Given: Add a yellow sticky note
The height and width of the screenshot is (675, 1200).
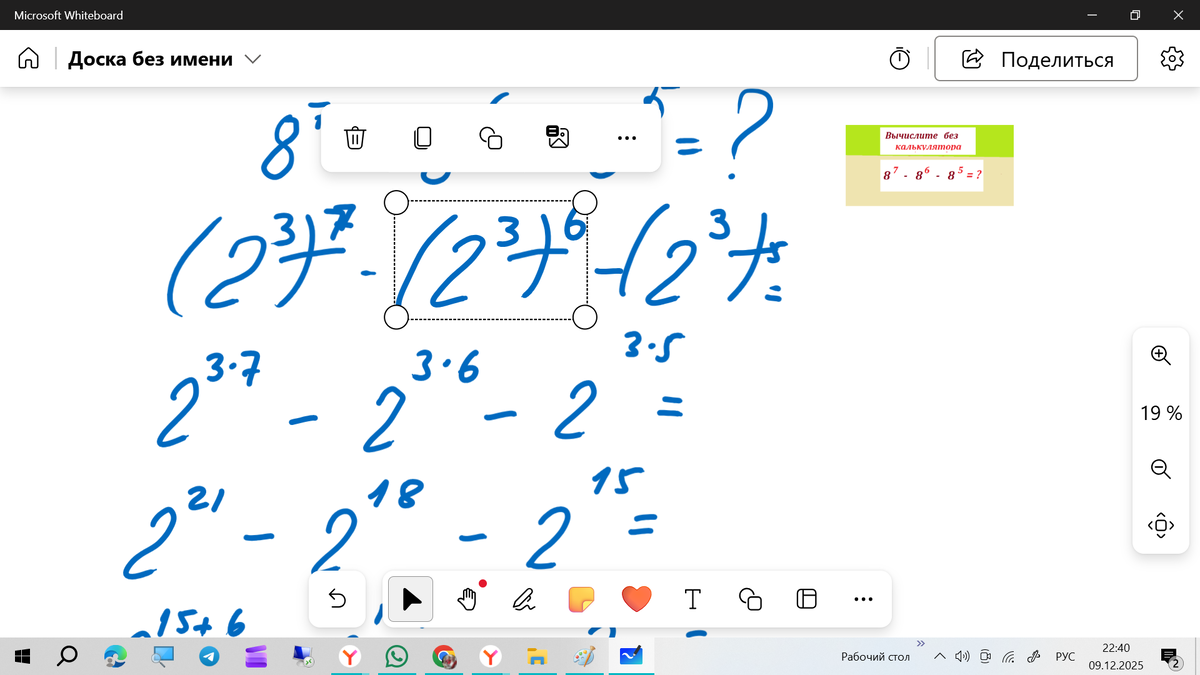Looking at the screenshot, I should (x=581, y=599).
